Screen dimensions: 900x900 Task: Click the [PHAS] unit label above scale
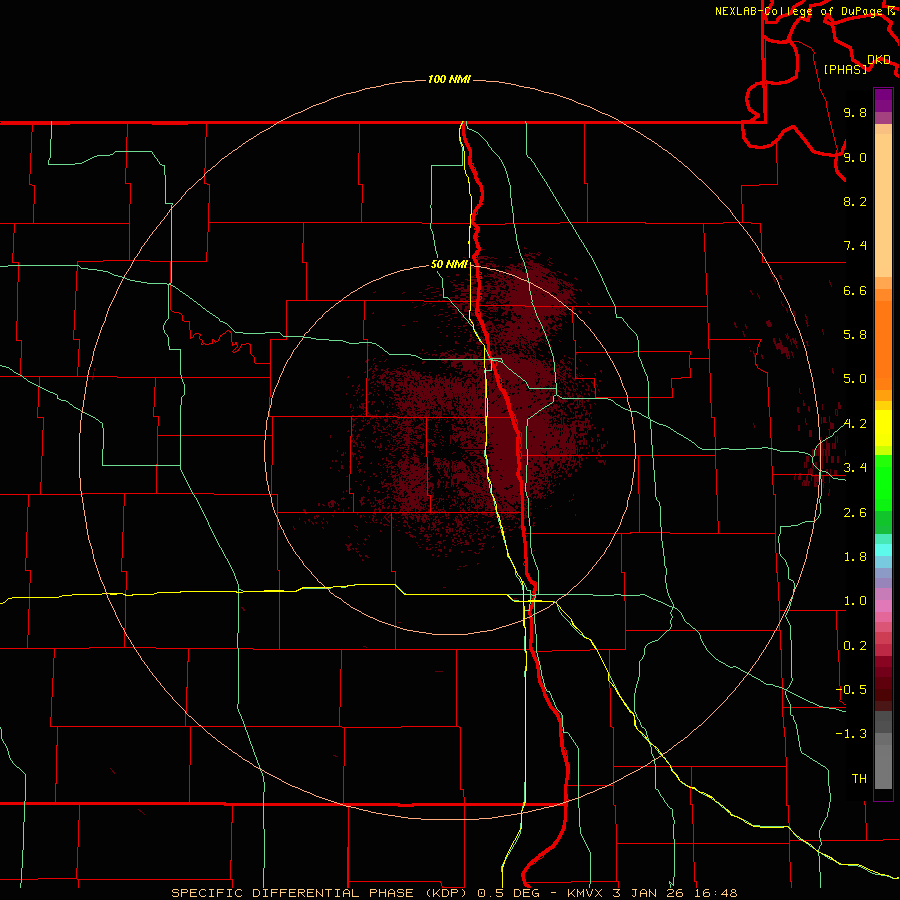tap(845, 70)
